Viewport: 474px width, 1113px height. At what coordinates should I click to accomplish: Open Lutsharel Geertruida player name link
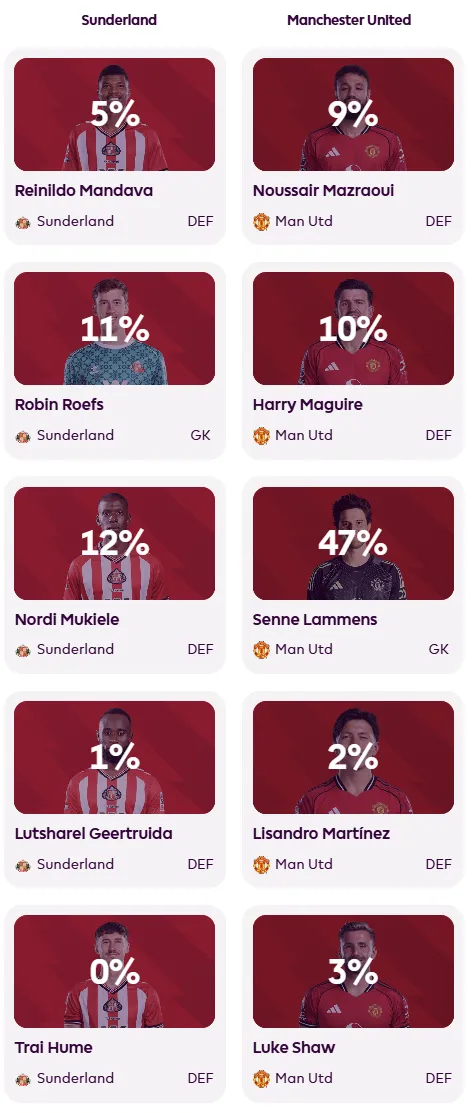point(94,833)
